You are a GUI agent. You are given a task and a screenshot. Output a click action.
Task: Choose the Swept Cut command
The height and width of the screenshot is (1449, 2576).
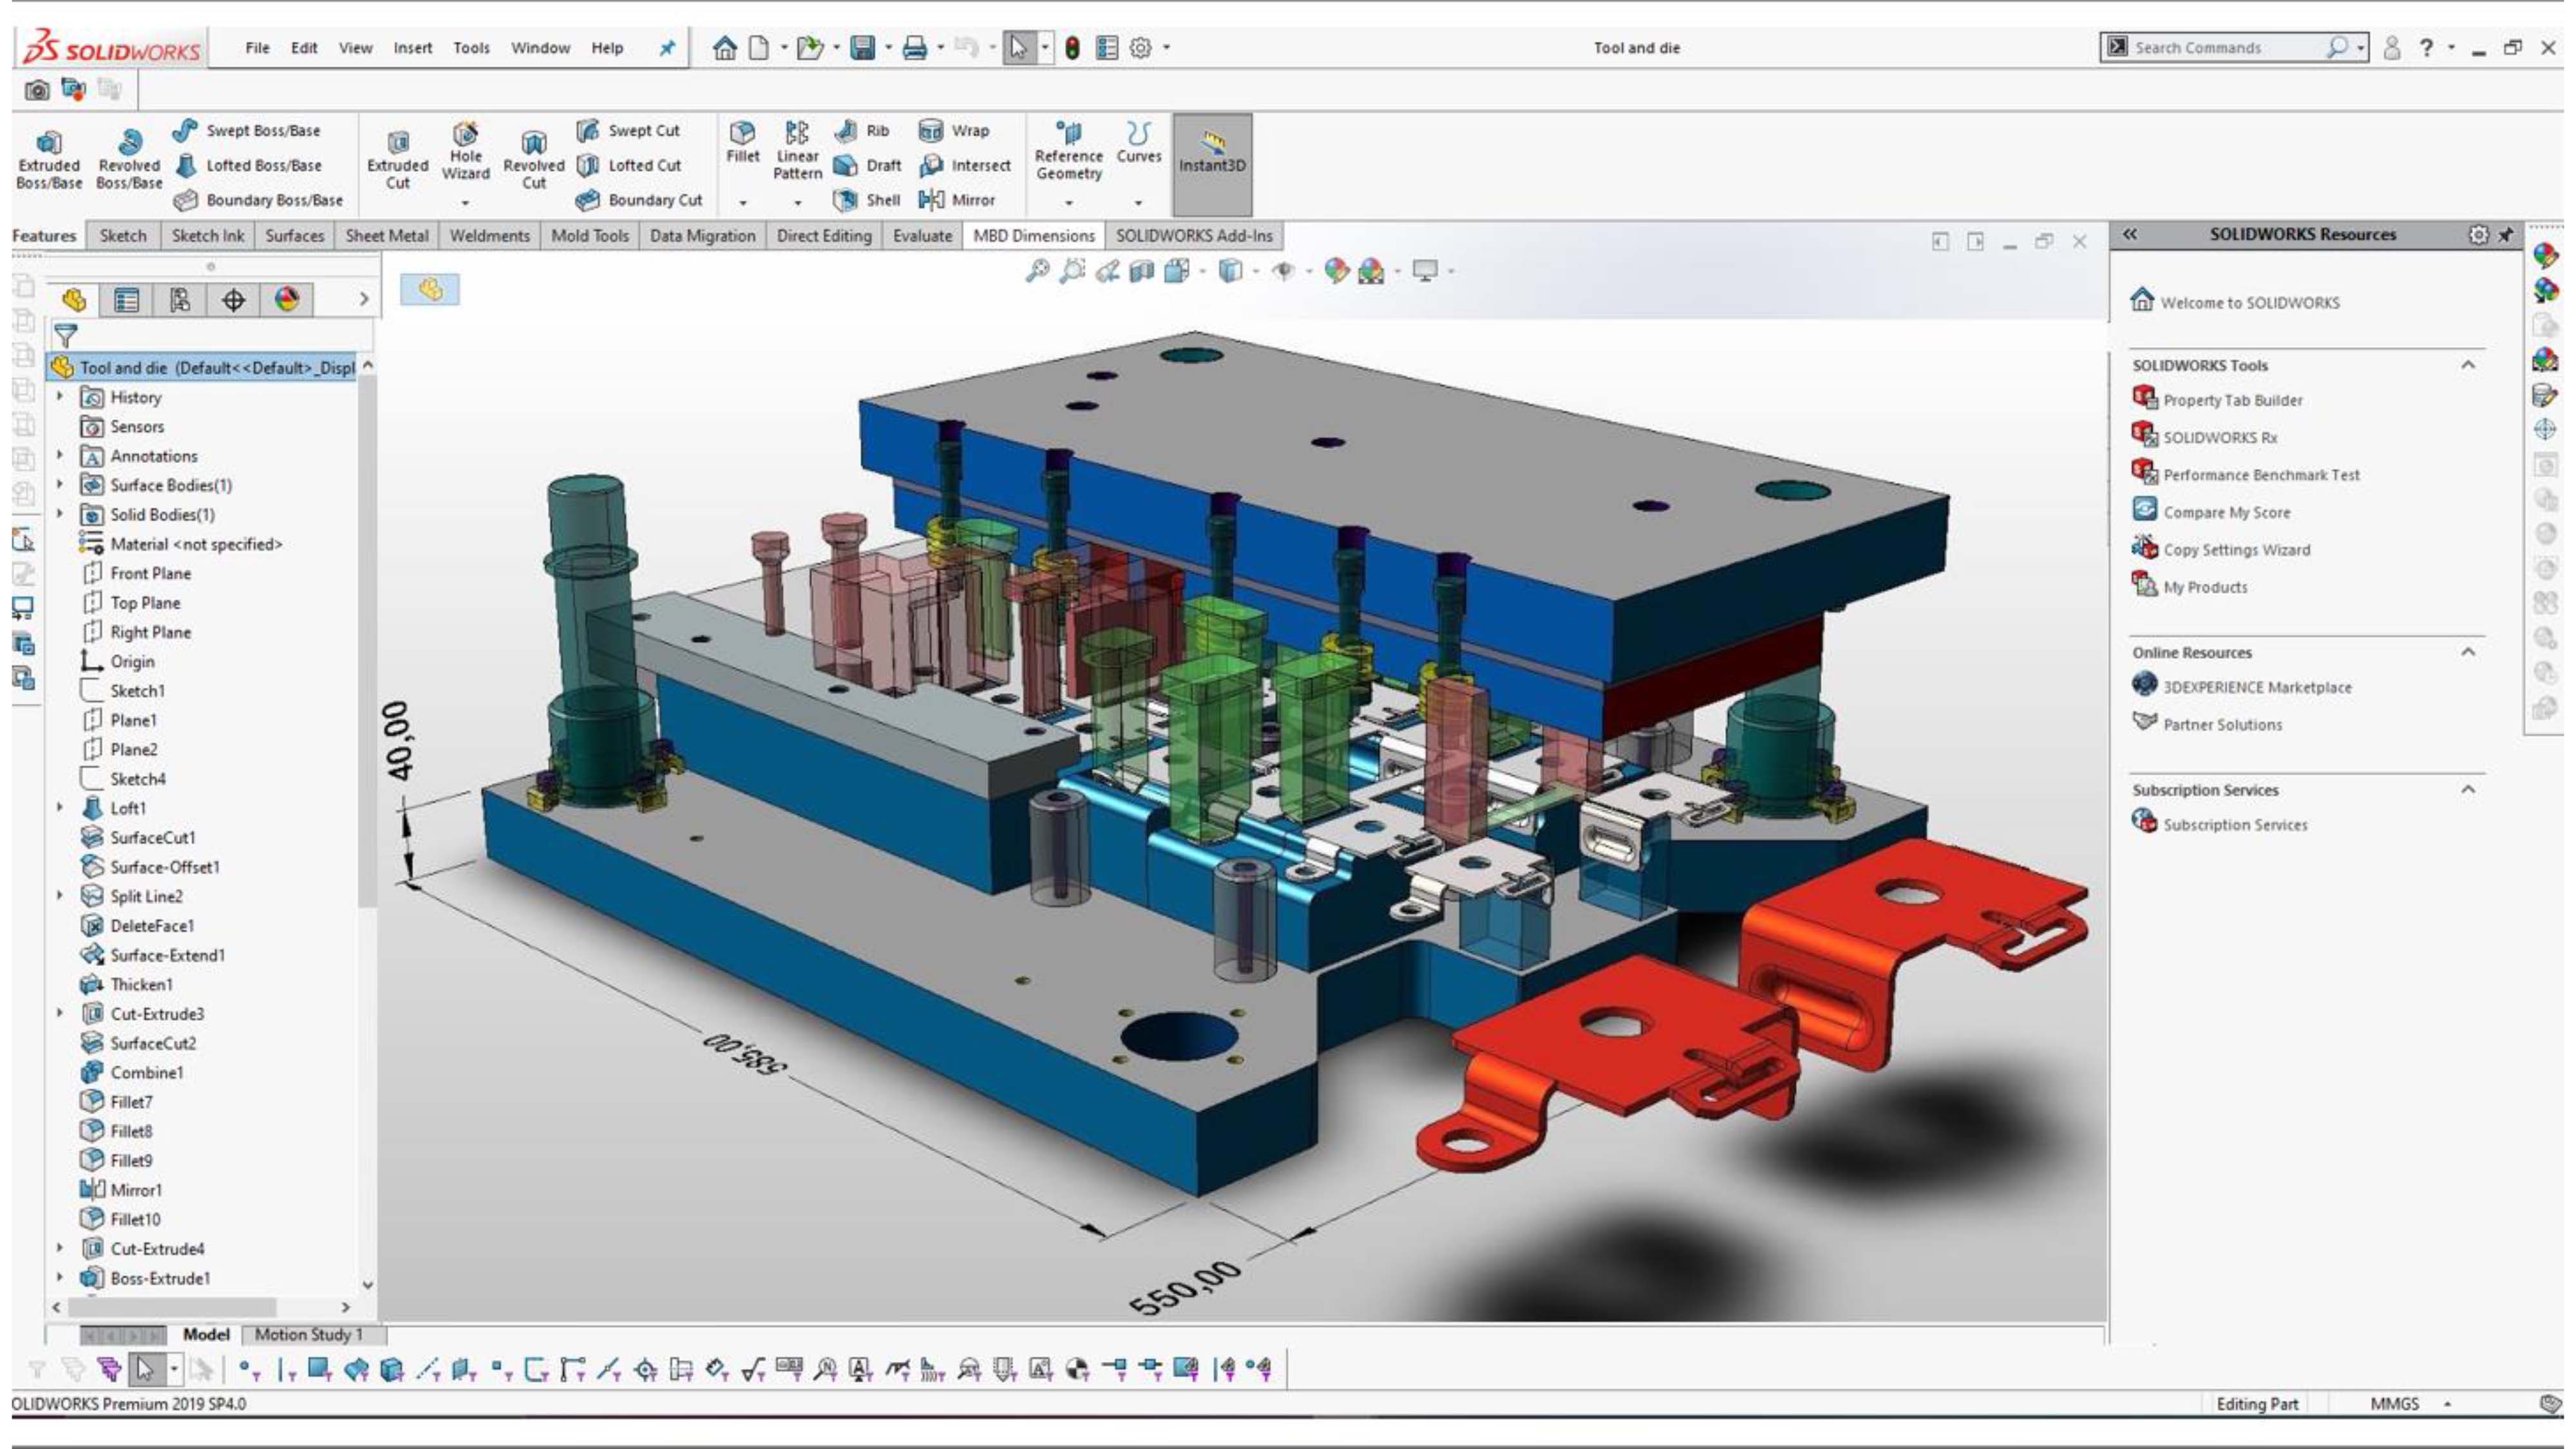point(628,130)
